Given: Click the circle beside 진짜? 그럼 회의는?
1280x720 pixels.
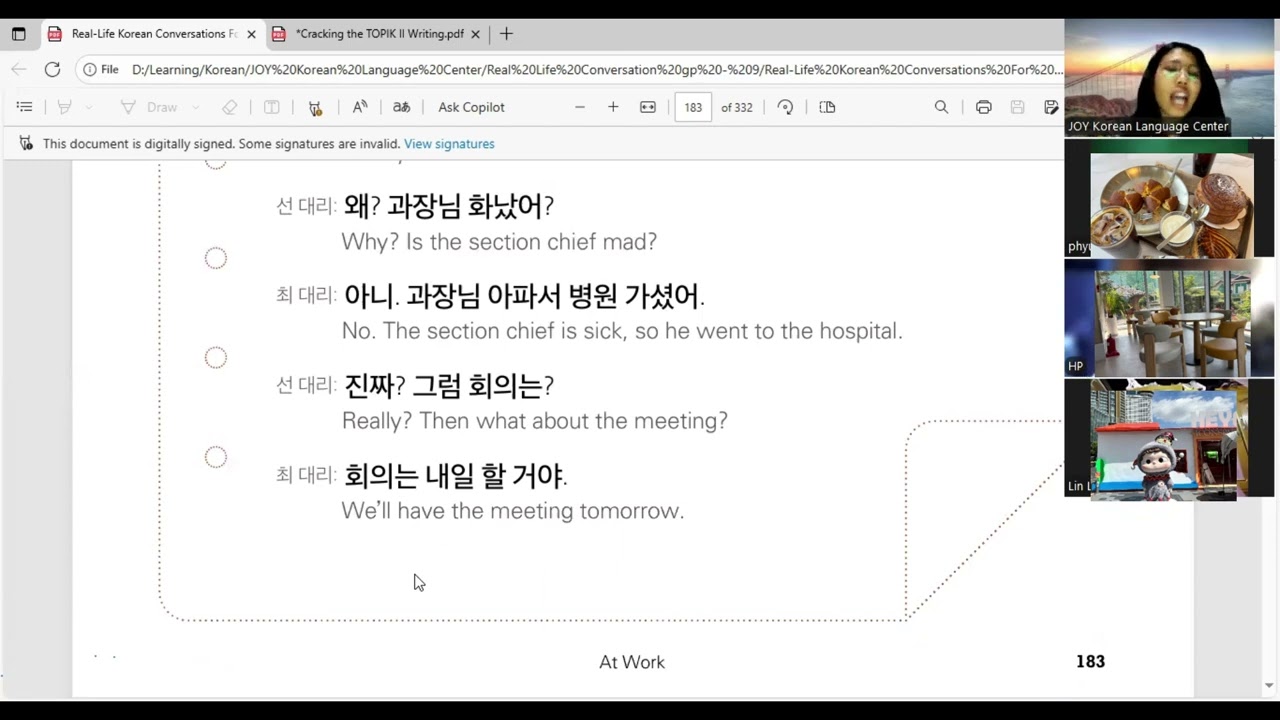Looking at the screenshot, I should [x=215, y=357].
